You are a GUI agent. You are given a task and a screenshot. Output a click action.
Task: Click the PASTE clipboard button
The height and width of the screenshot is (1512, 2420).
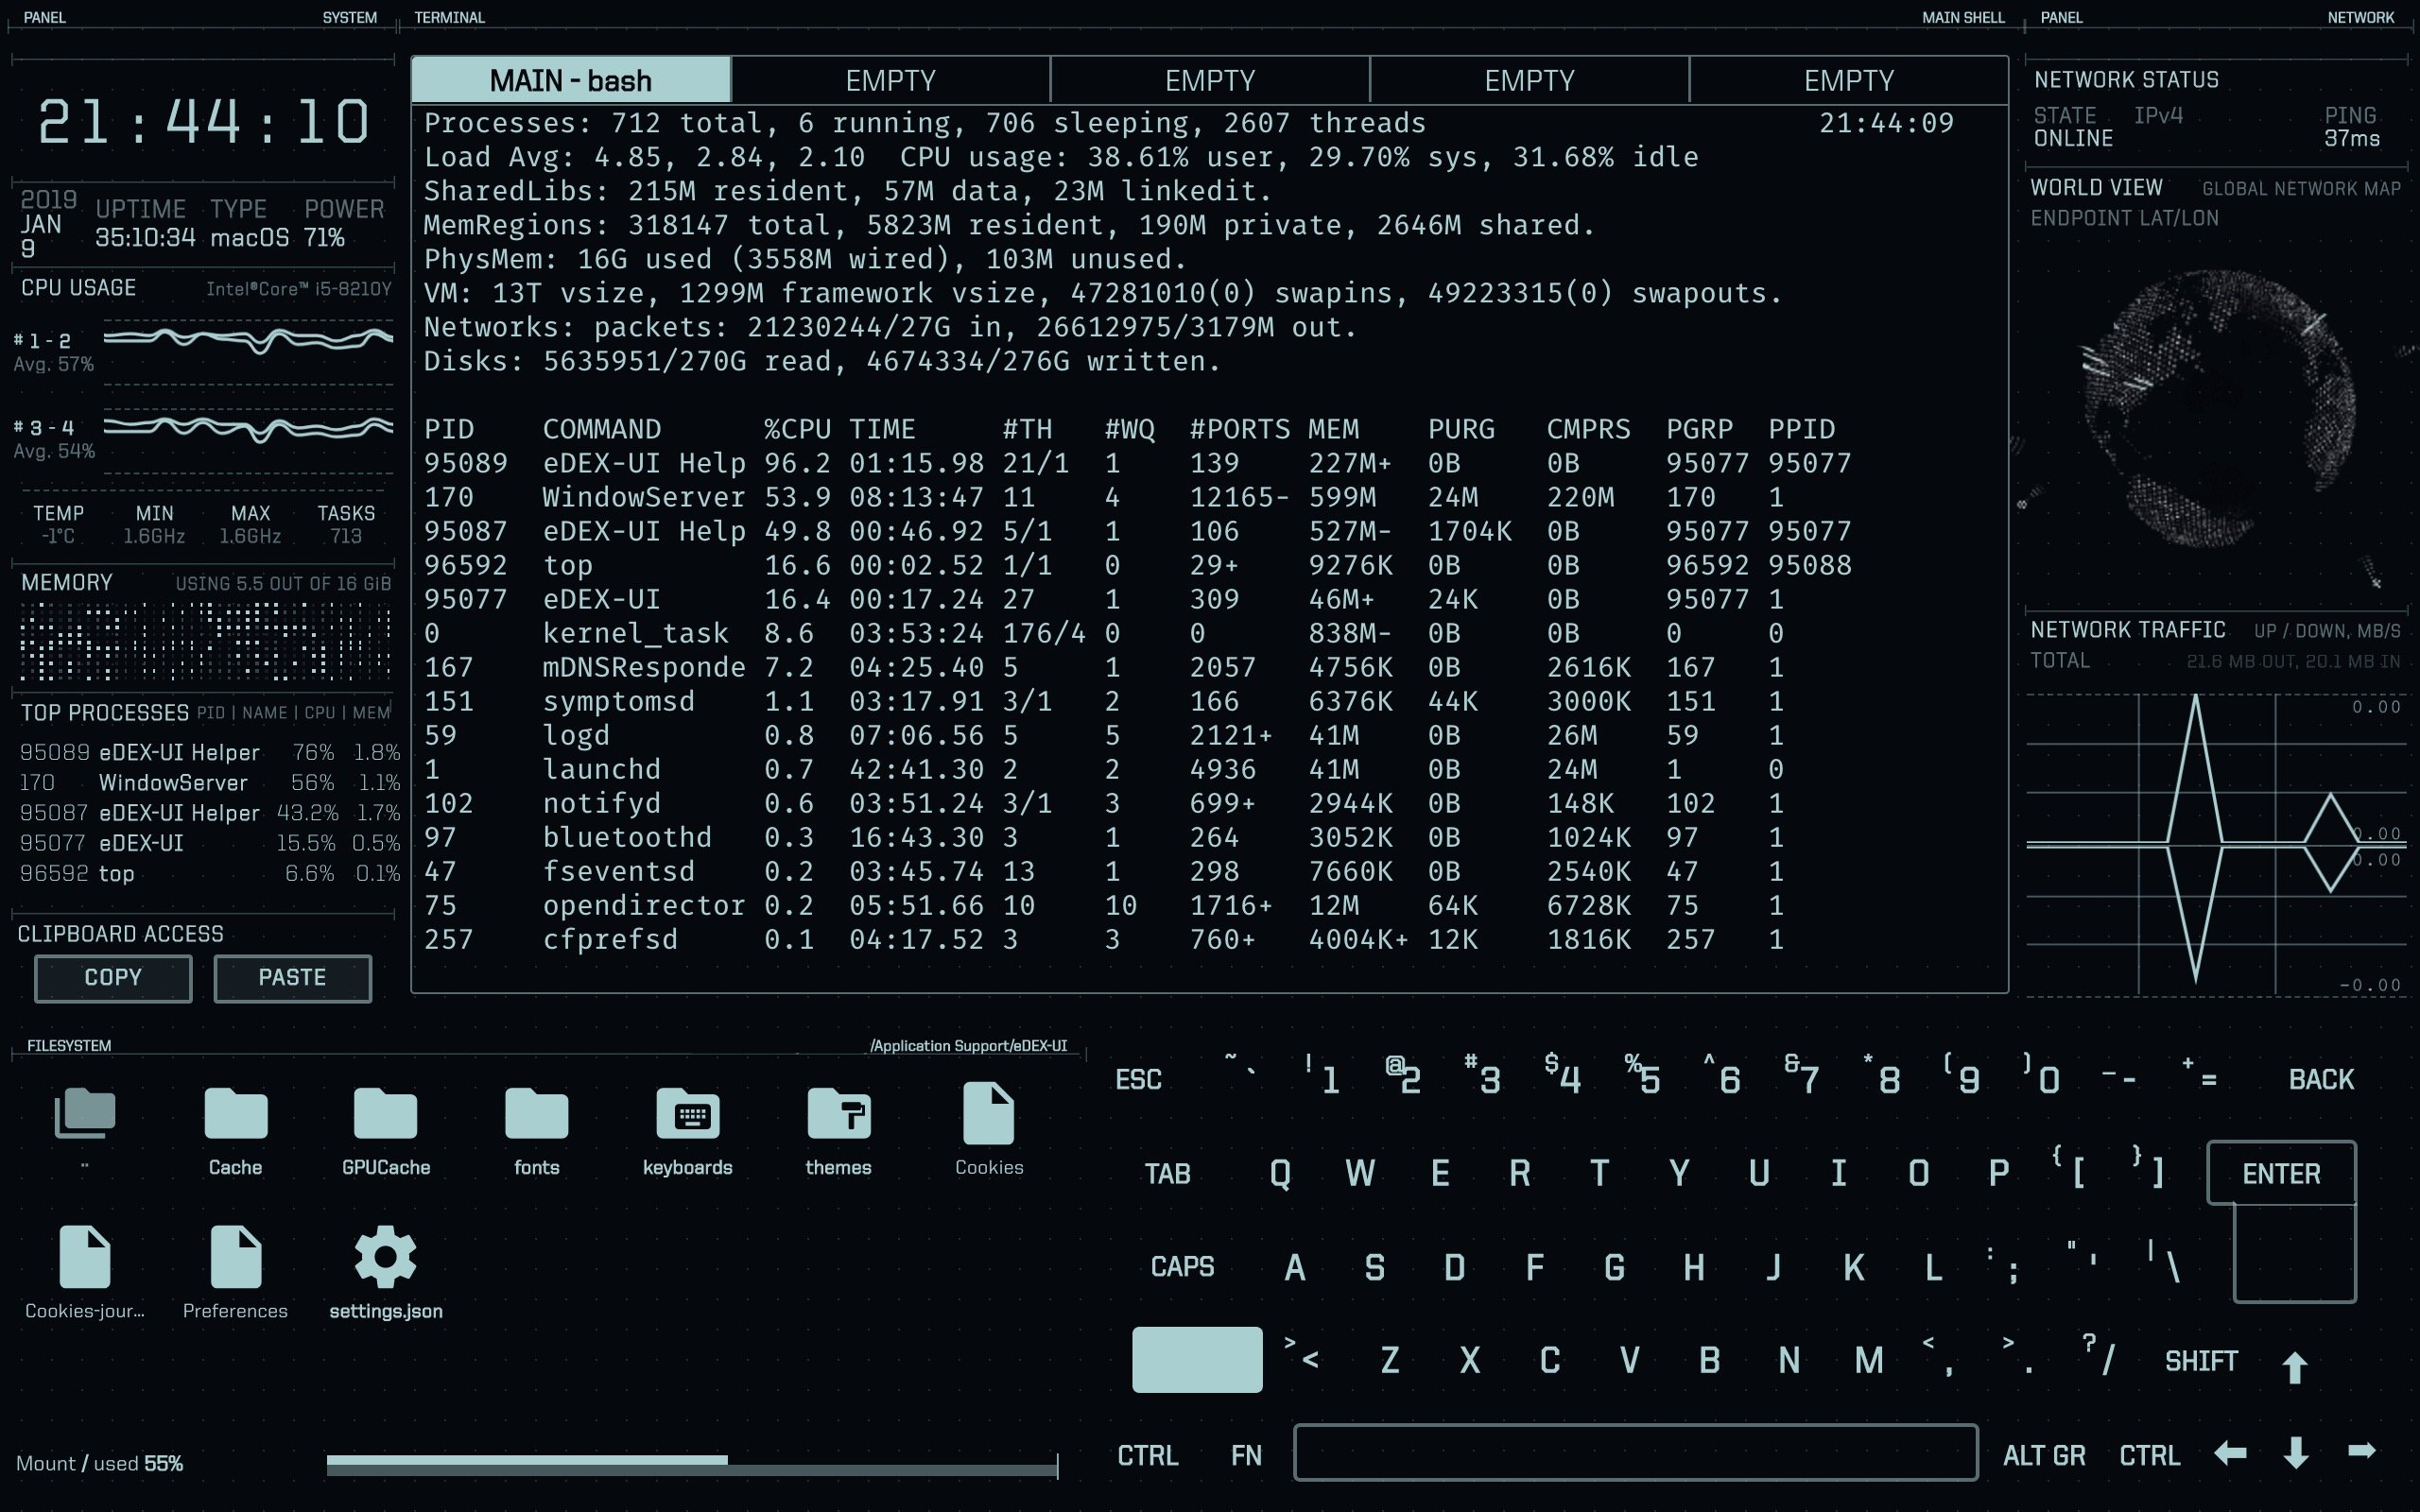[292, 978]
